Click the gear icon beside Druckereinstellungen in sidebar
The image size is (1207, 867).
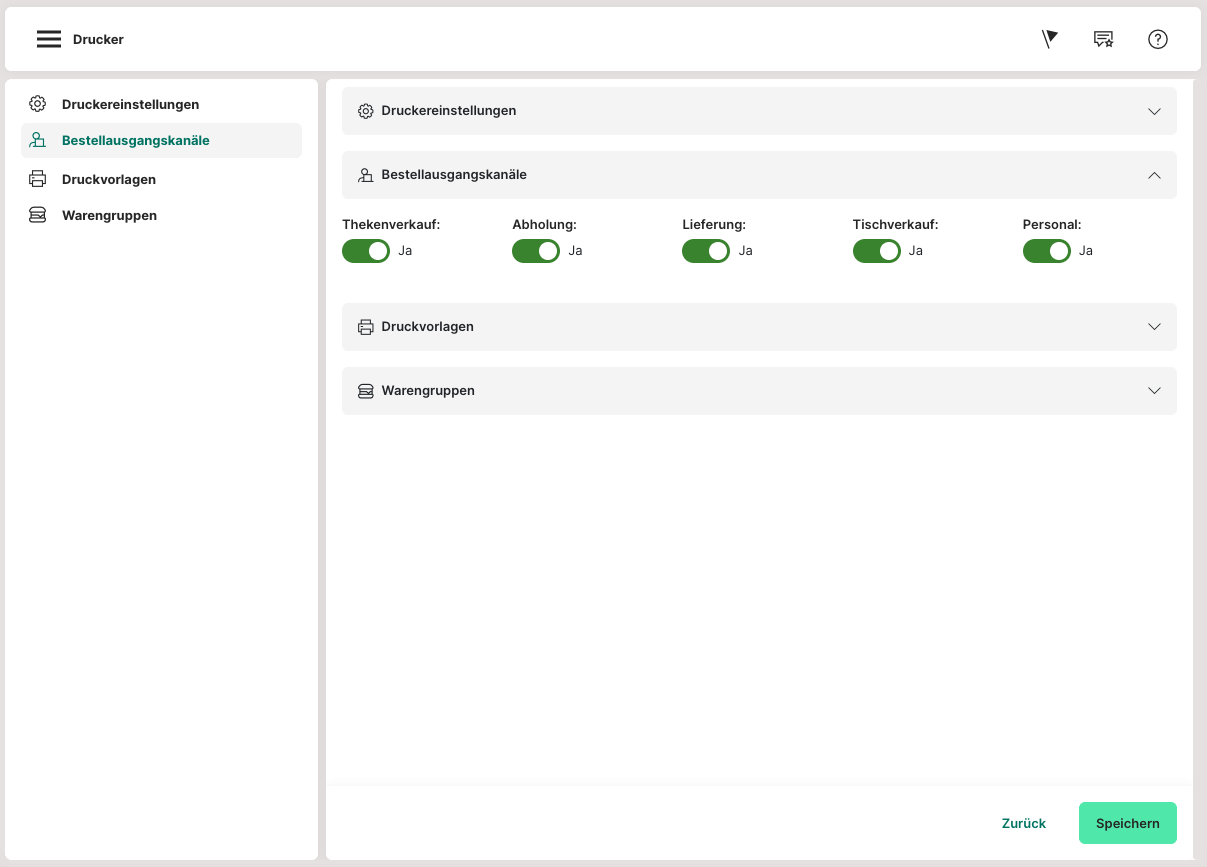[x=38, y=104]
